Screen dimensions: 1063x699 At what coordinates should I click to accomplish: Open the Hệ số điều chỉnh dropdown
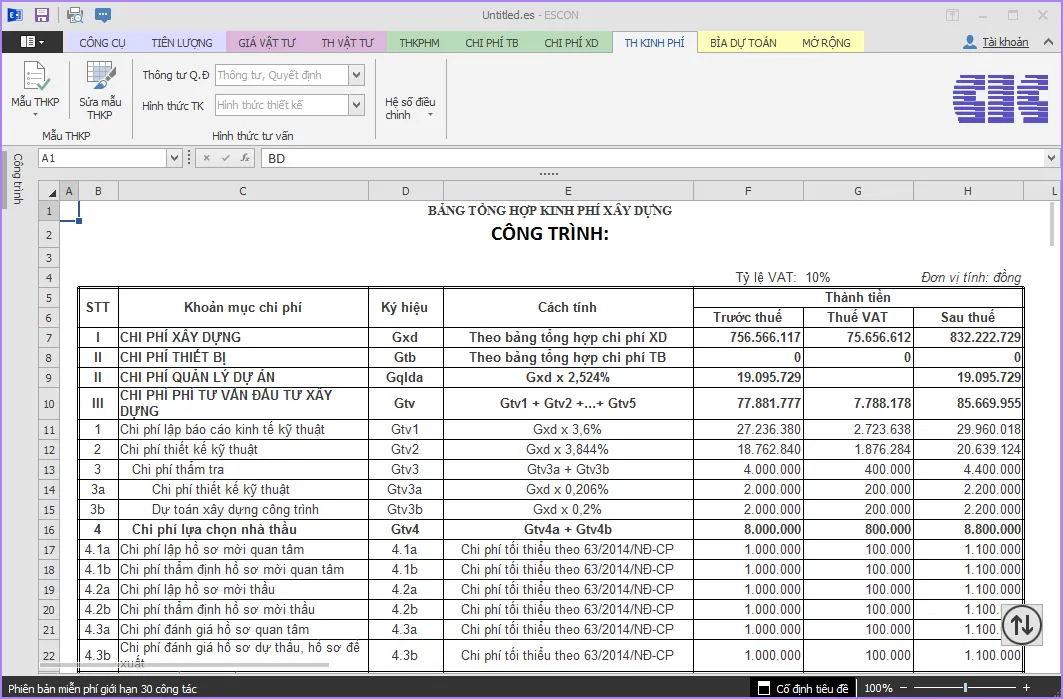410,108
